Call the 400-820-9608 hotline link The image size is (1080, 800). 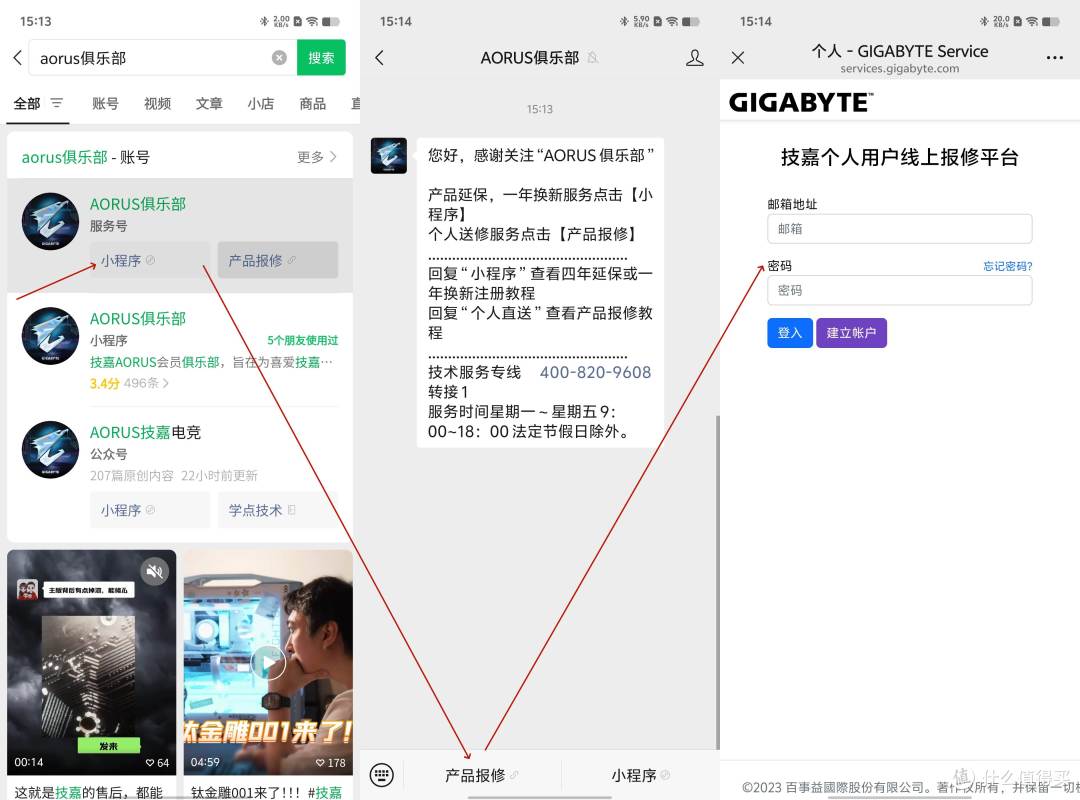coord(595,372)
